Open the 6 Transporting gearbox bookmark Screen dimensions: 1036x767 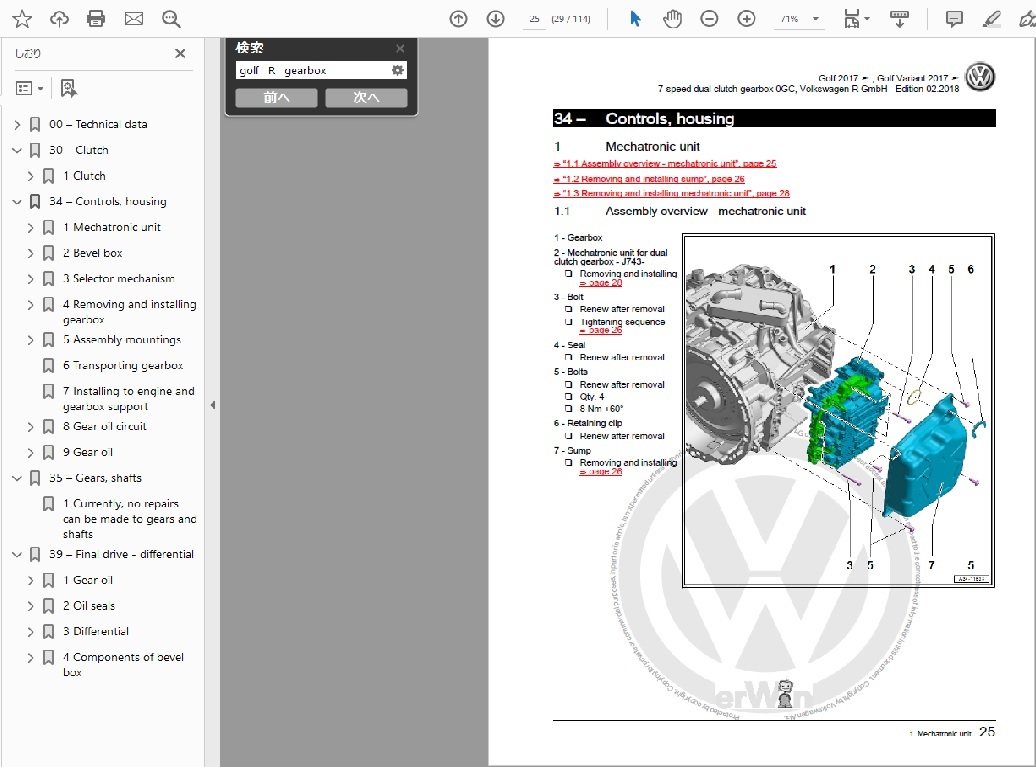[x=123, y=365]
